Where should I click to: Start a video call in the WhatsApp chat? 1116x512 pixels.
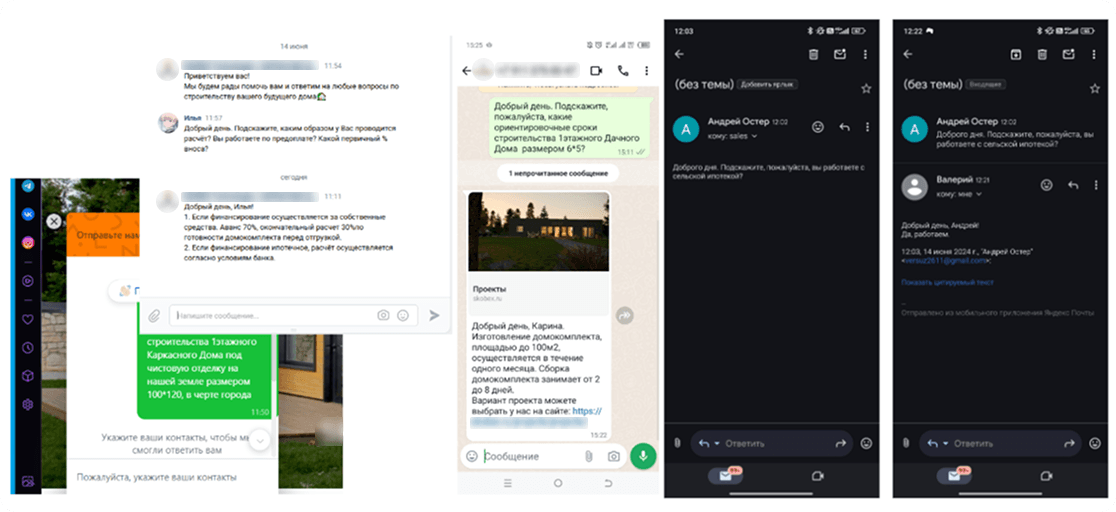pos(596,70)
